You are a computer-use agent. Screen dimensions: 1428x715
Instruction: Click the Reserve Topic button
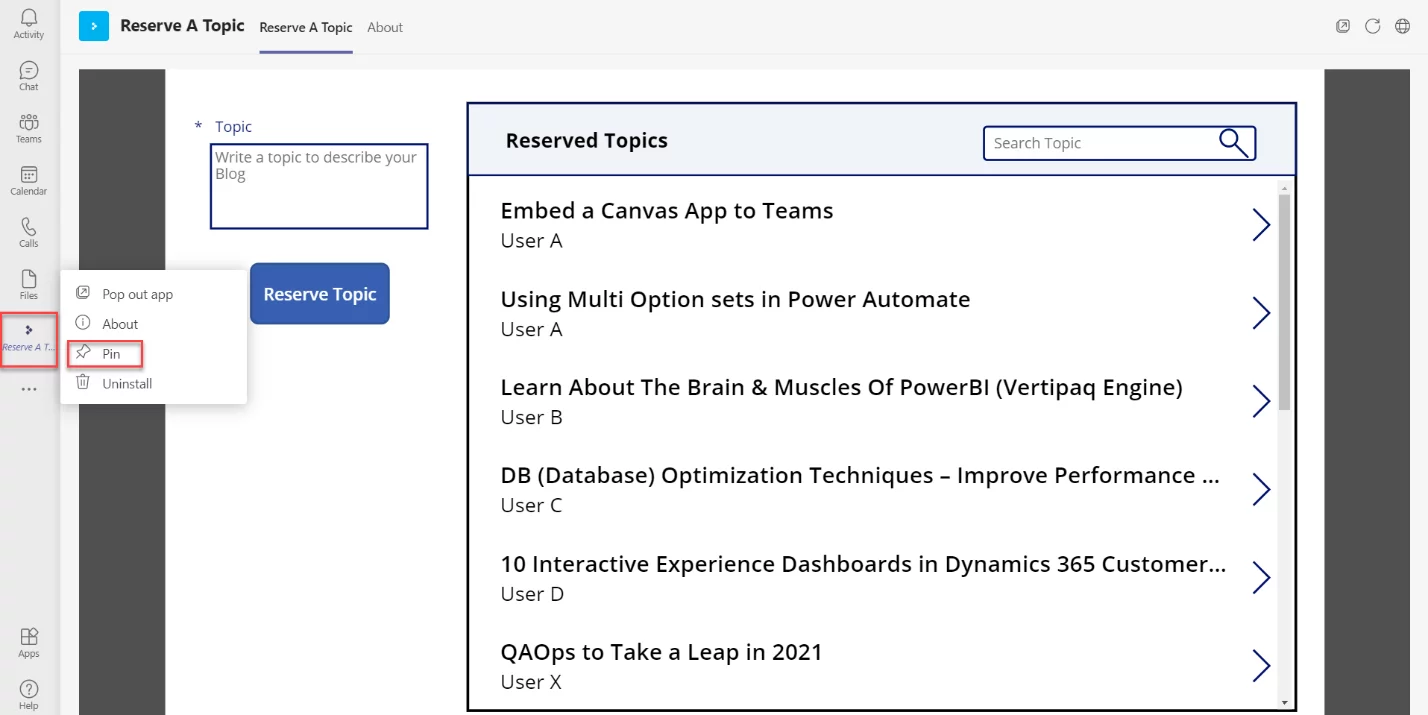pyautogui.click(x=320, y=294)
